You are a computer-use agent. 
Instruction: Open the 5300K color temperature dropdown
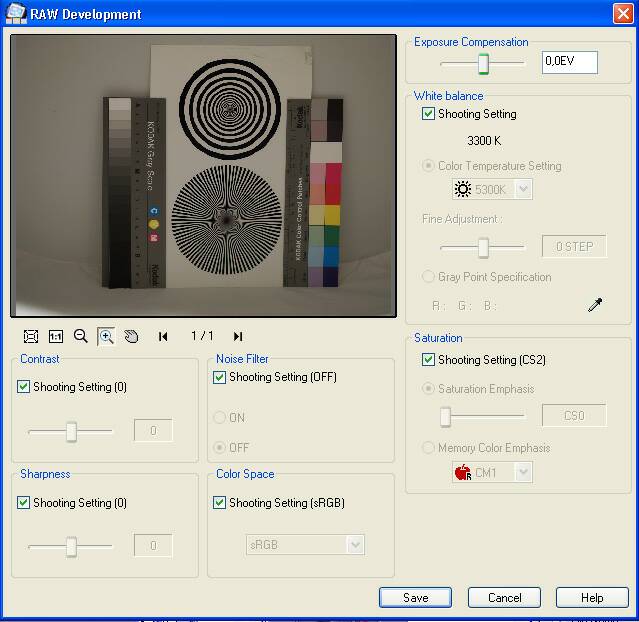pyautogui.click(x=523, y=189)
